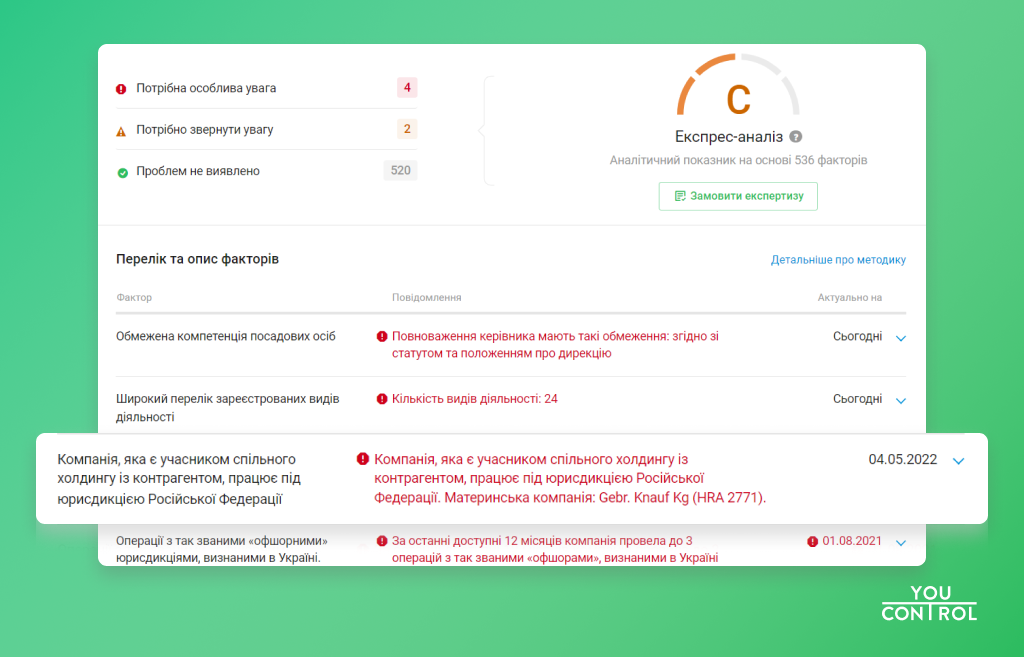1024x657 pixels.
Task: Select the count badge showing 2
Action: pyautogui.click(x=407, y=129)
